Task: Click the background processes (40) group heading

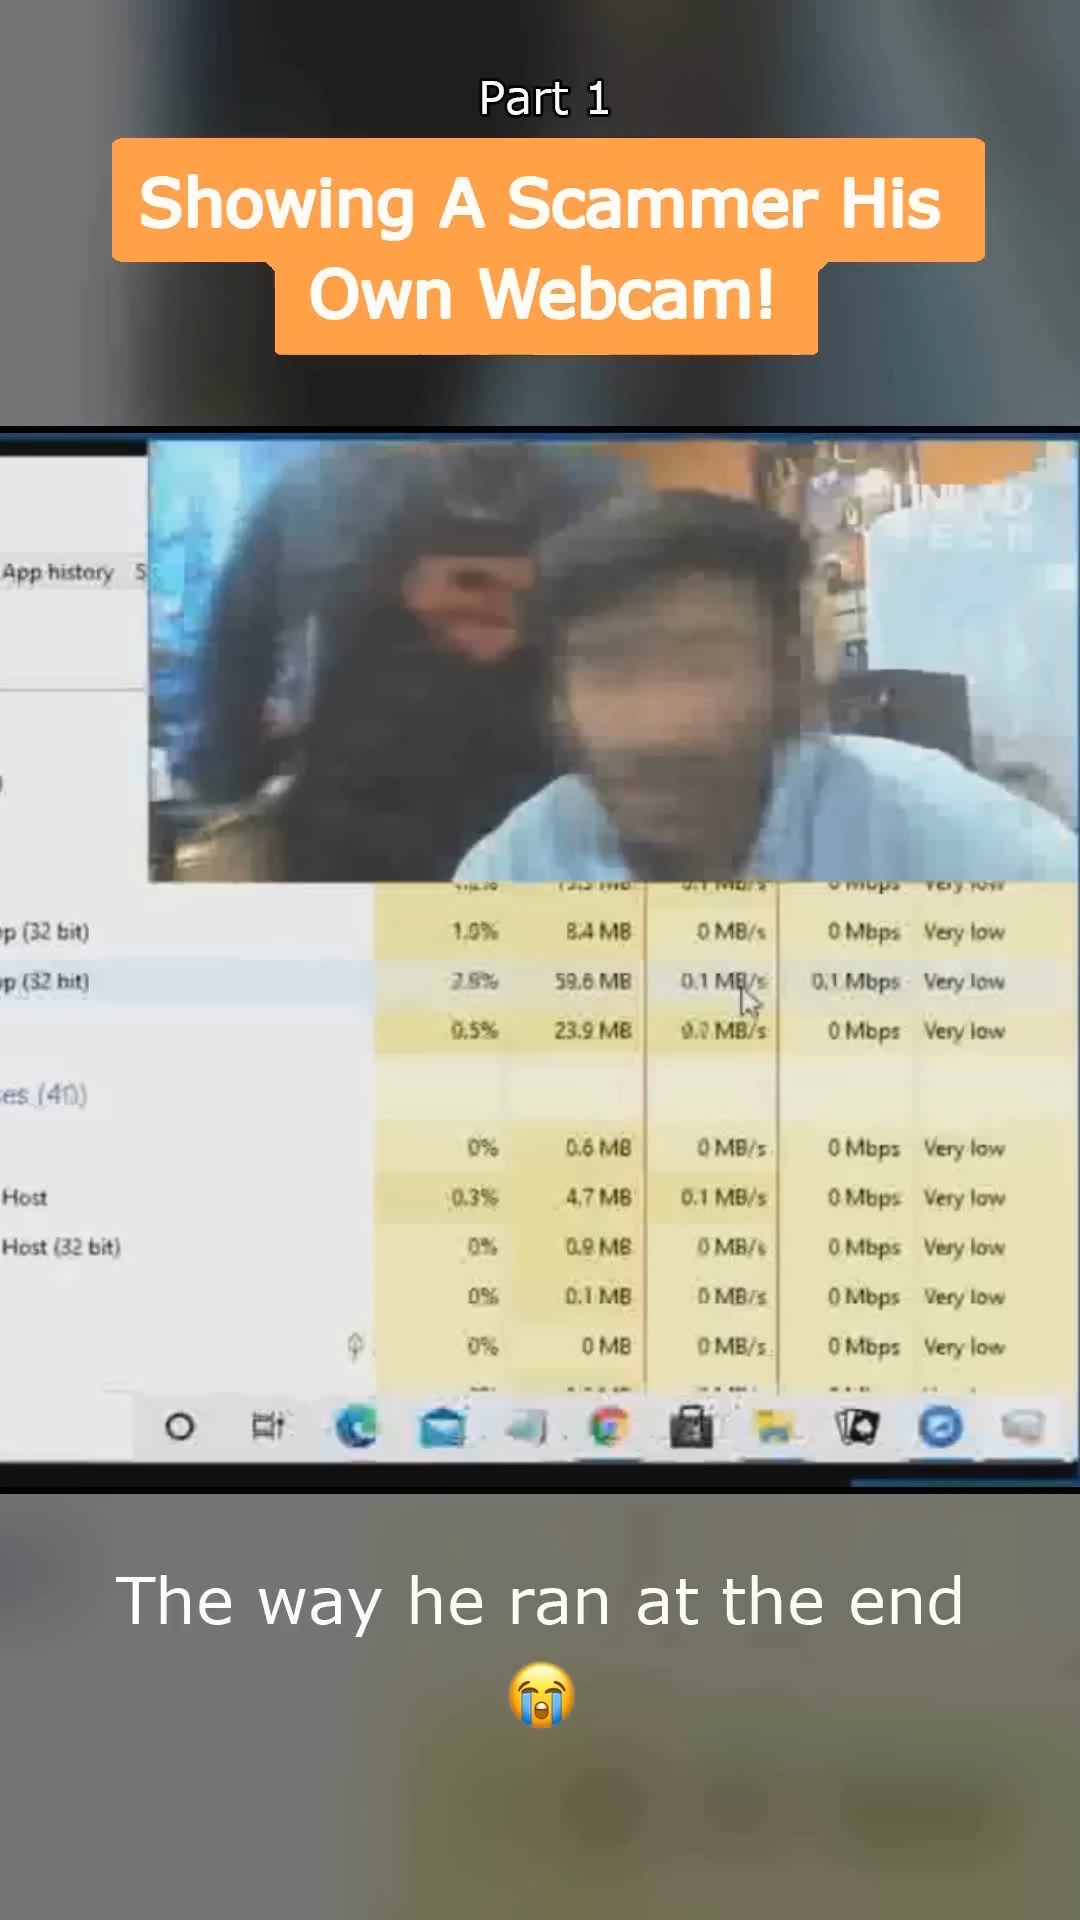Action: tap(44, 1095)
